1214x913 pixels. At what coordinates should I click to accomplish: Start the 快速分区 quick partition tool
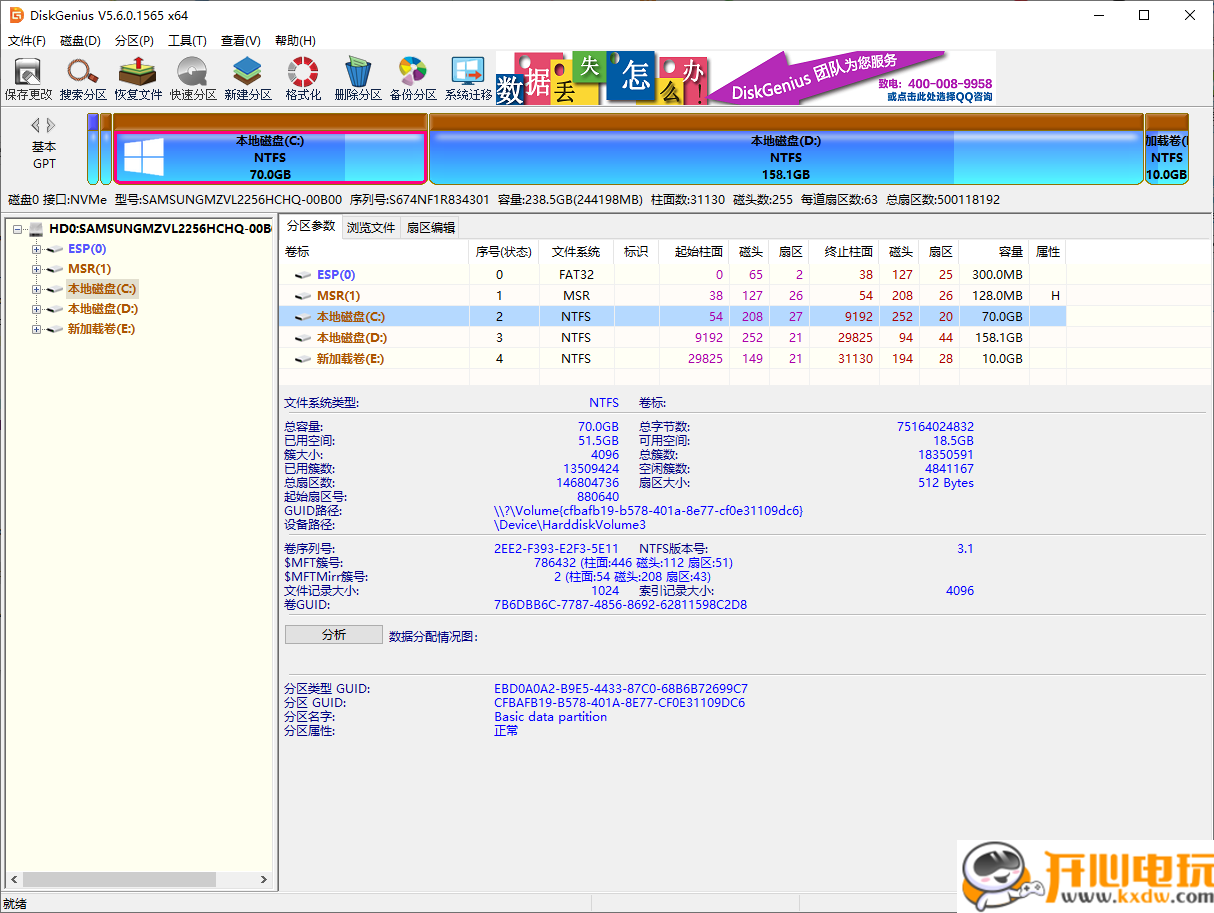[193, 78]
